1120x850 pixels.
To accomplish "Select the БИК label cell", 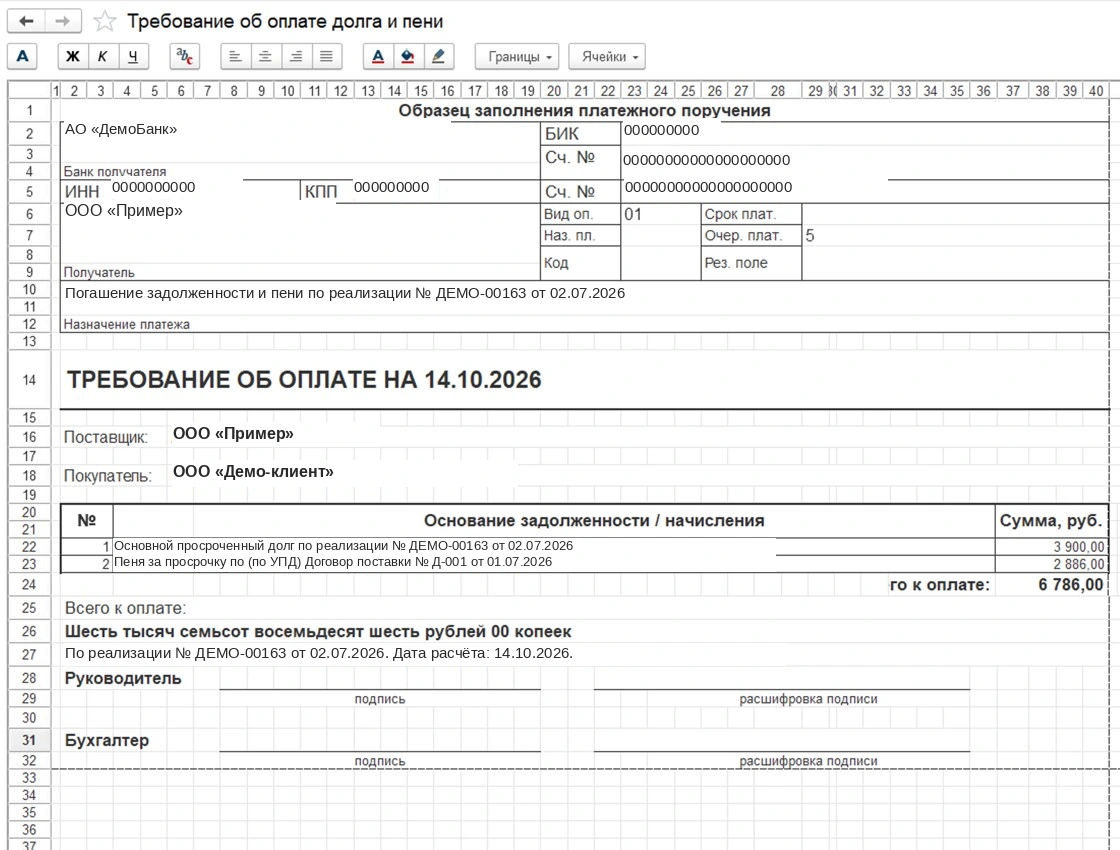I will [580, 134].
